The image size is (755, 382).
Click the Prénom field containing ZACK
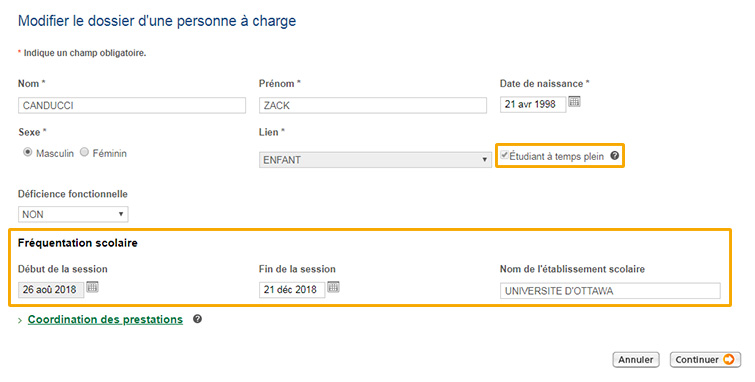click(373, 105)
